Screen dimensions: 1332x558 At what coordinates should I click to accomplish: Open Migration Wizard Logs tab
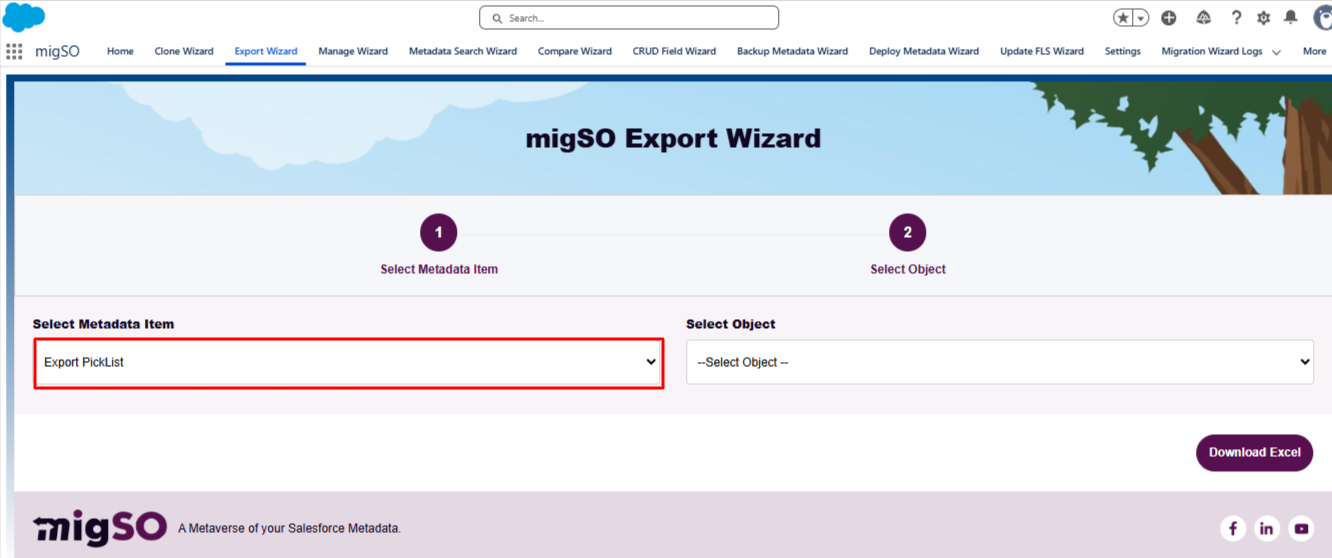coord(1212,51)
